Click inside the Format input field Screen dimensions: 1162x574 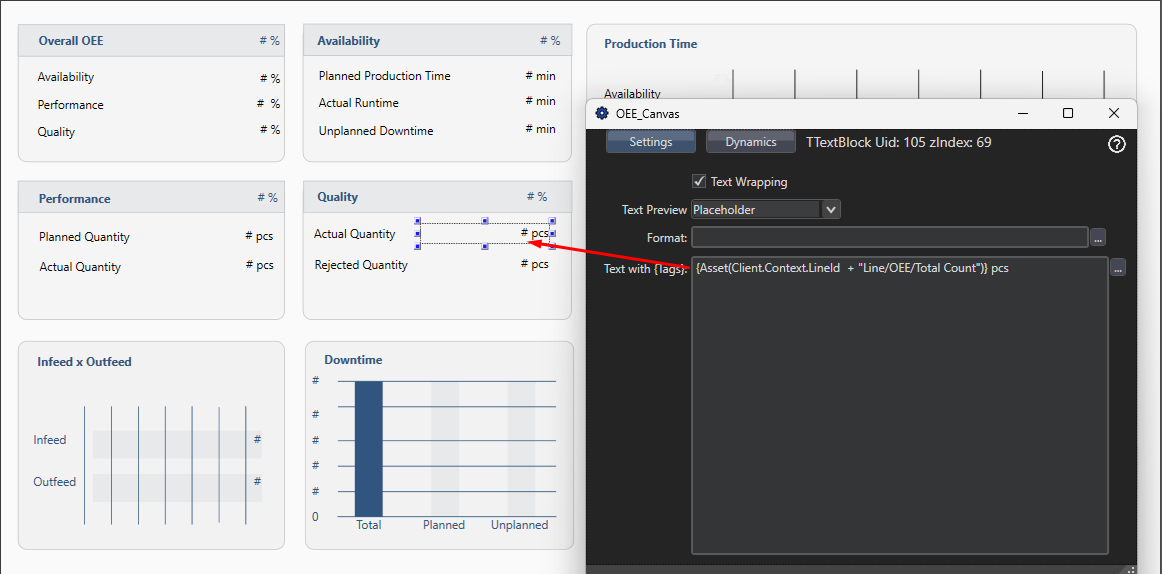(889, 238)
